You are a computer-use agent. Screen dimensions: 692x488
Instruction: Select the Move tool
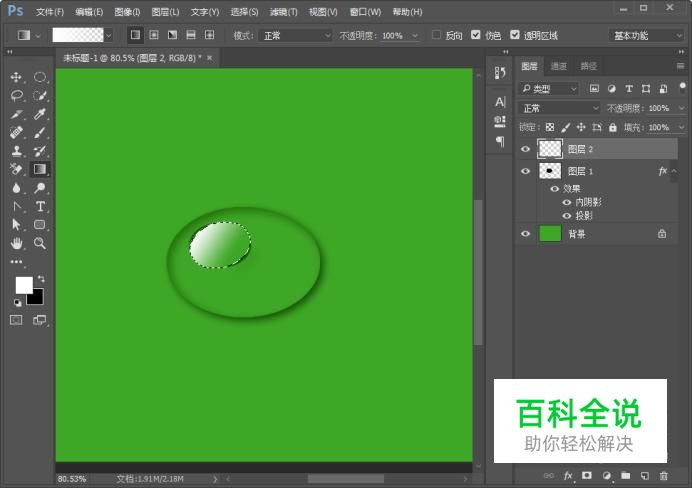(x=16, y=77)
